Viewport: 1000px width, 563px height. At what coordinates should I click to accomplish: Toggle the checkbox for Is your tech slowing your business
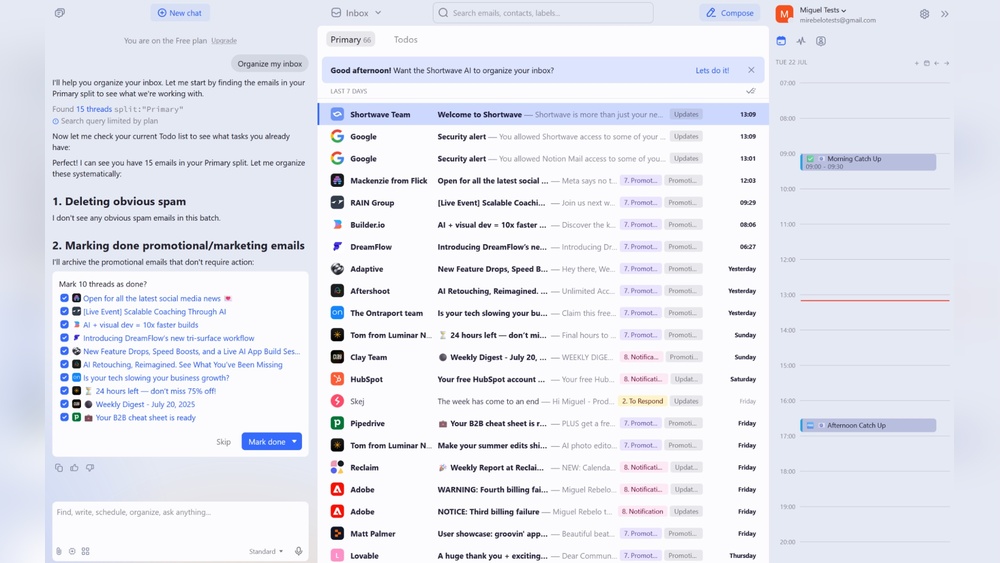click(x=65, y=378)
